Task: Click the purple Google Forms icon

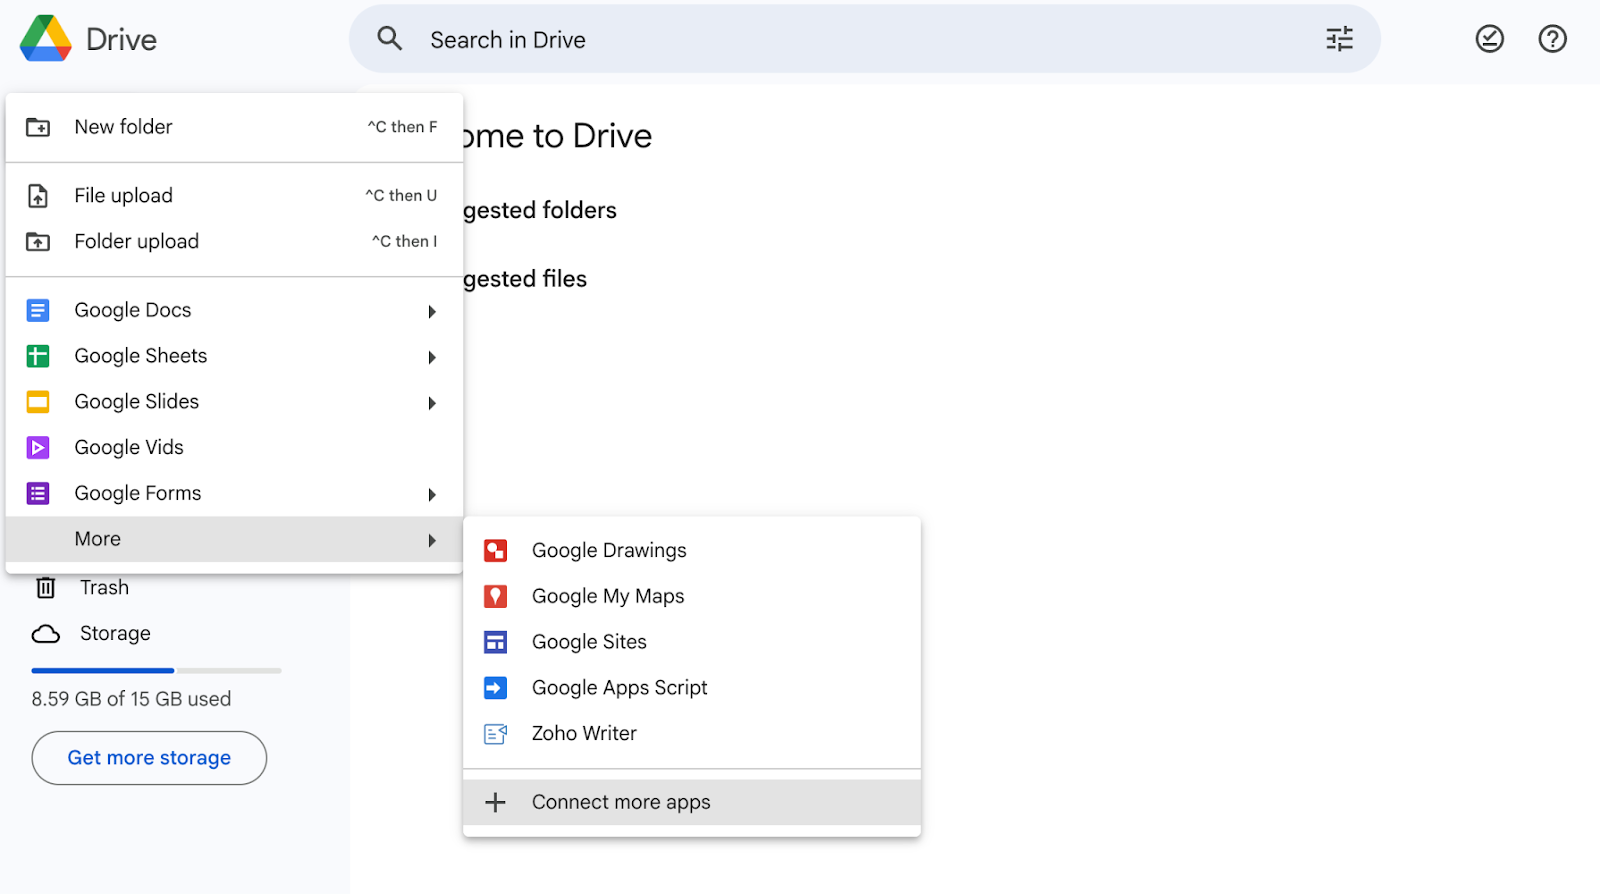Action: click(38, 494)
